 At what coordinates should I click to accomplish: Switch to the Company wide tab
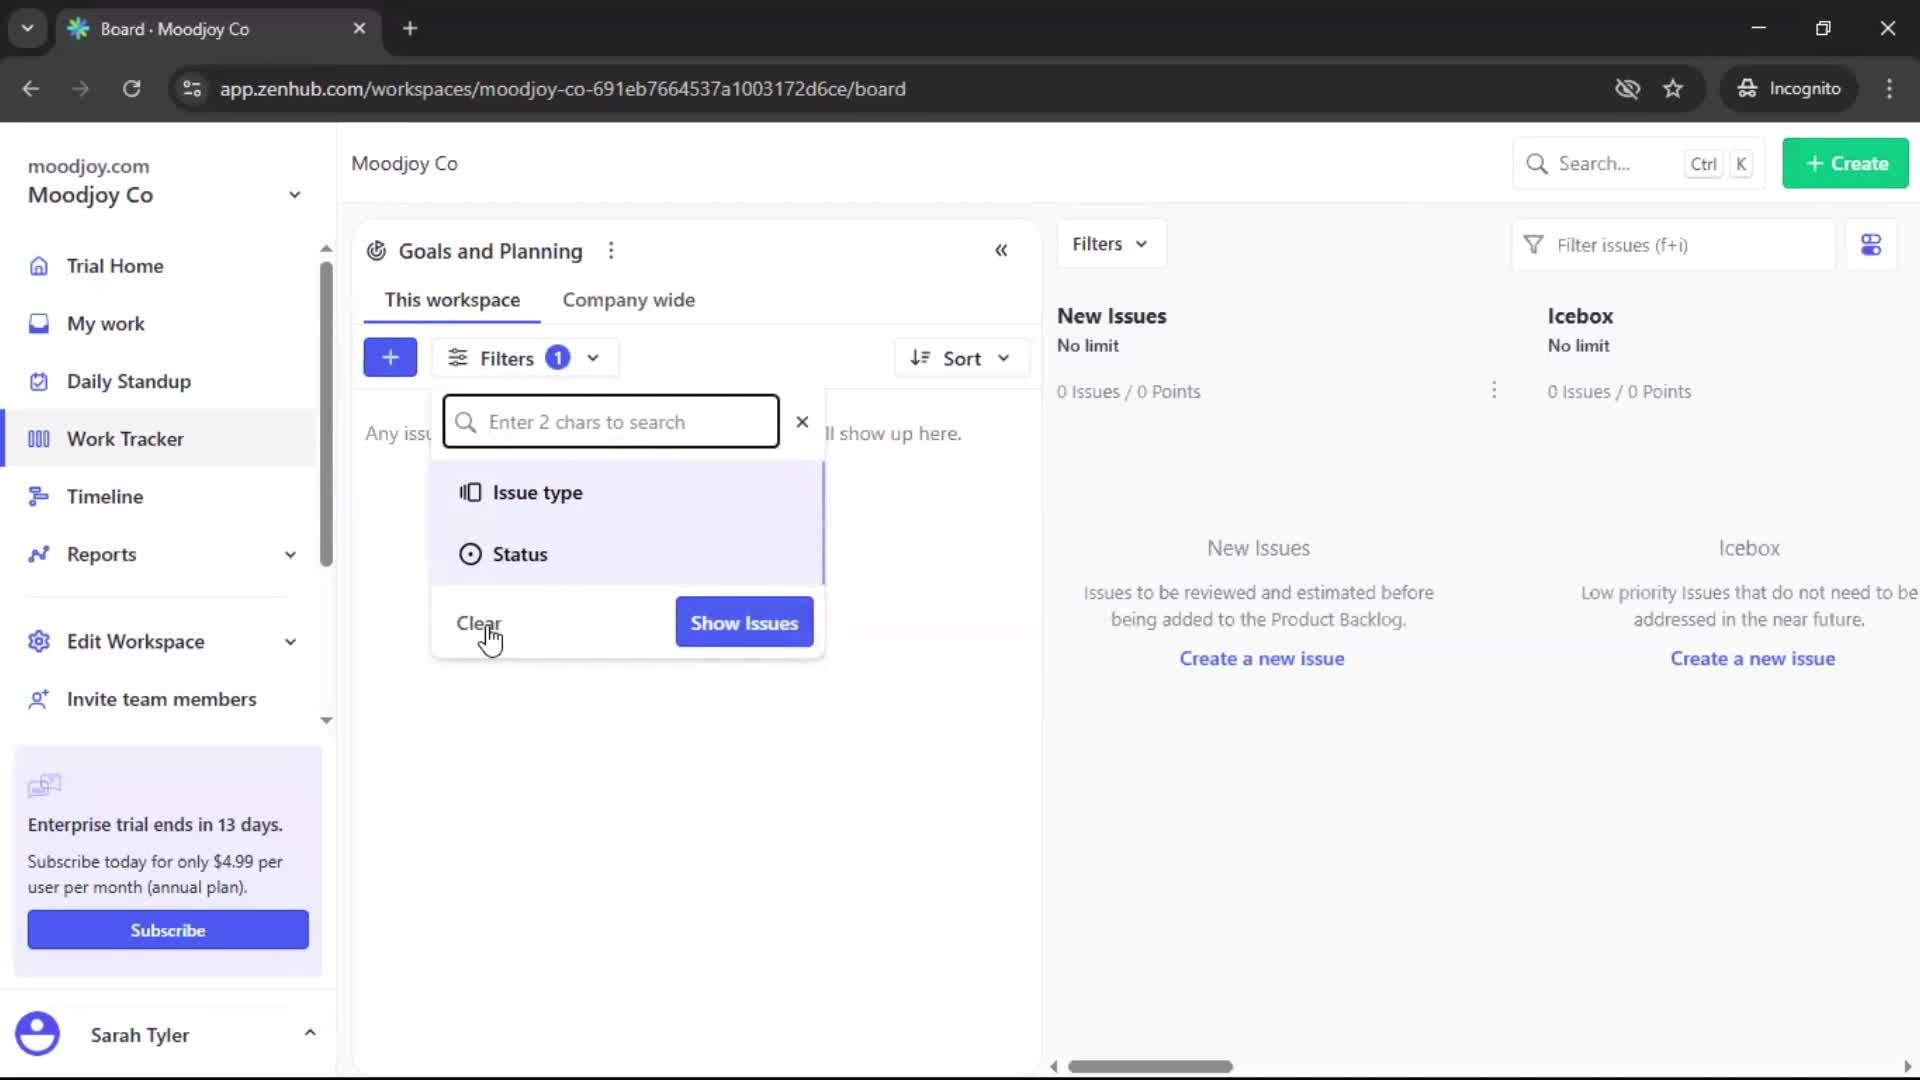(628, 299)
